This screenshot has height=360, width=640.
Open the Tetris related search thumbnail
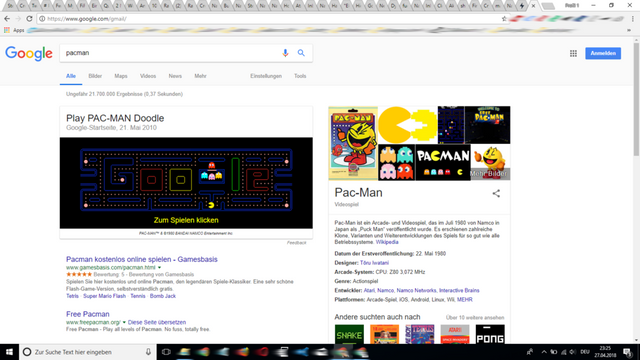[x=420, y=334]
